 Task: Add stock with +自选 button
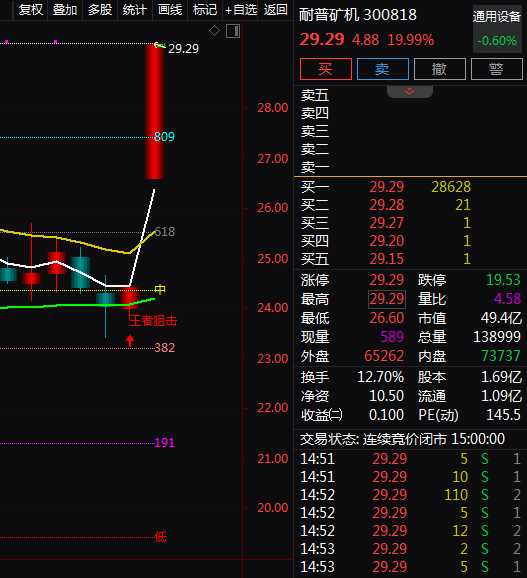click(x=241, y=10)
